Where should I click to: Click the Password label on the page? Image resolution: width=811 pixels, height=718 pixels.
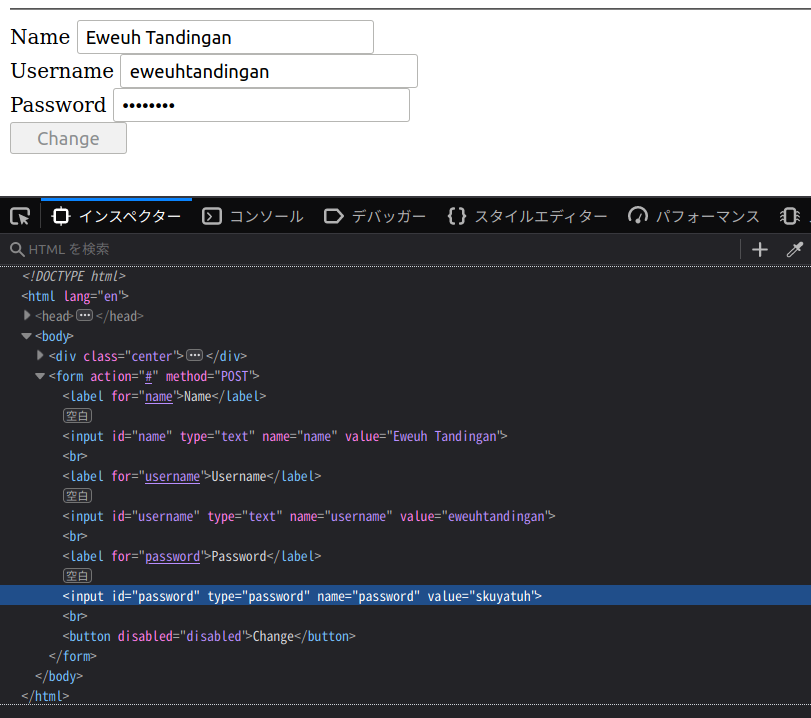point(58,105)
